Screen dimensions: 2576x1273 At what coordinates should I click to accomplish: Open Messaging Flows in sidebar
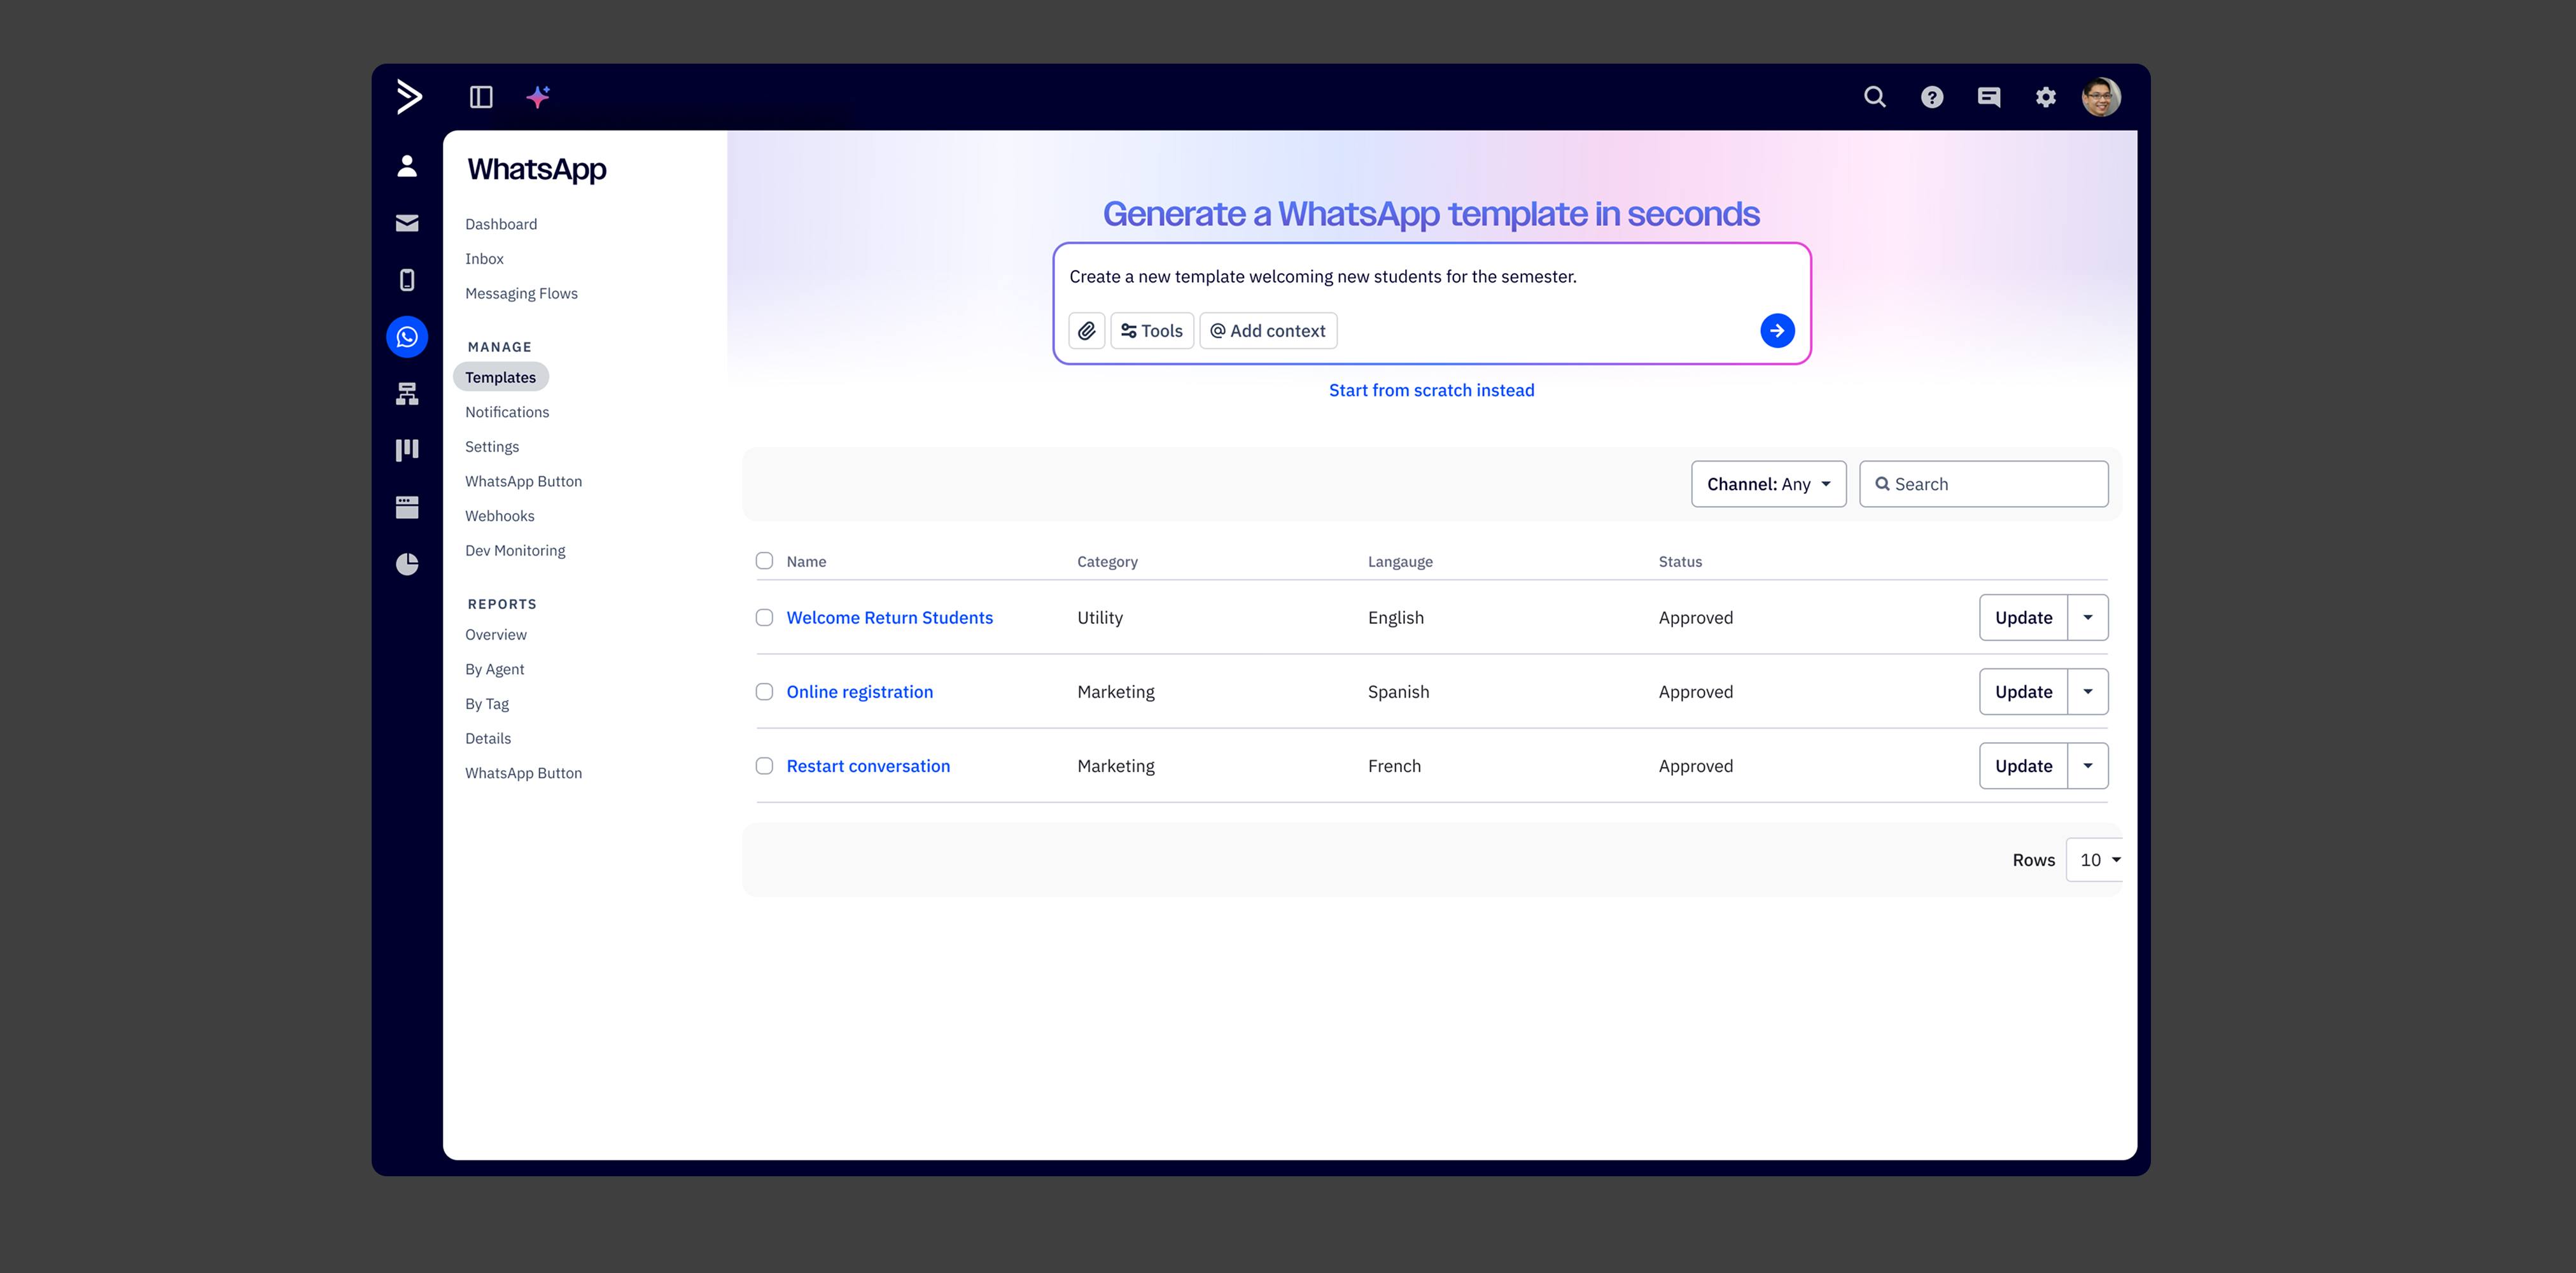click(521, 293)
